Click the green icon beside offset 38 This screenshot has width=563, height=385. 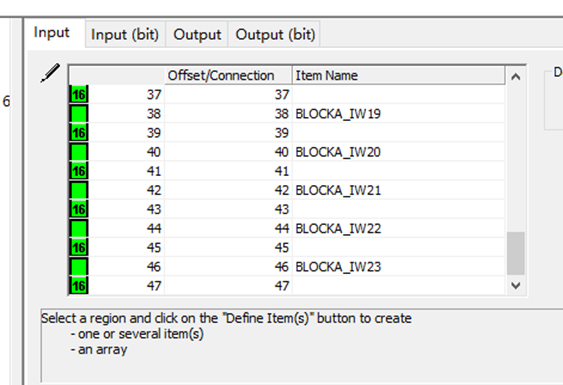[x=79, y=113]
